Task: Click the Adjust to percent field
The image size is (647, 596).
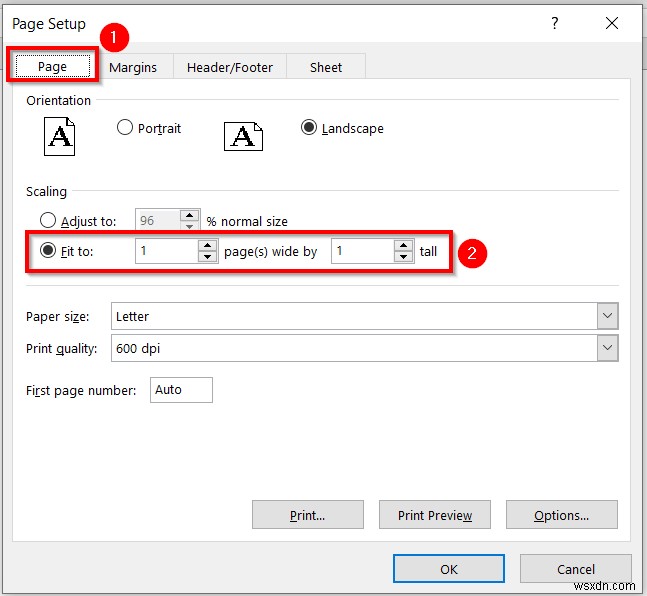Action: 158,220
